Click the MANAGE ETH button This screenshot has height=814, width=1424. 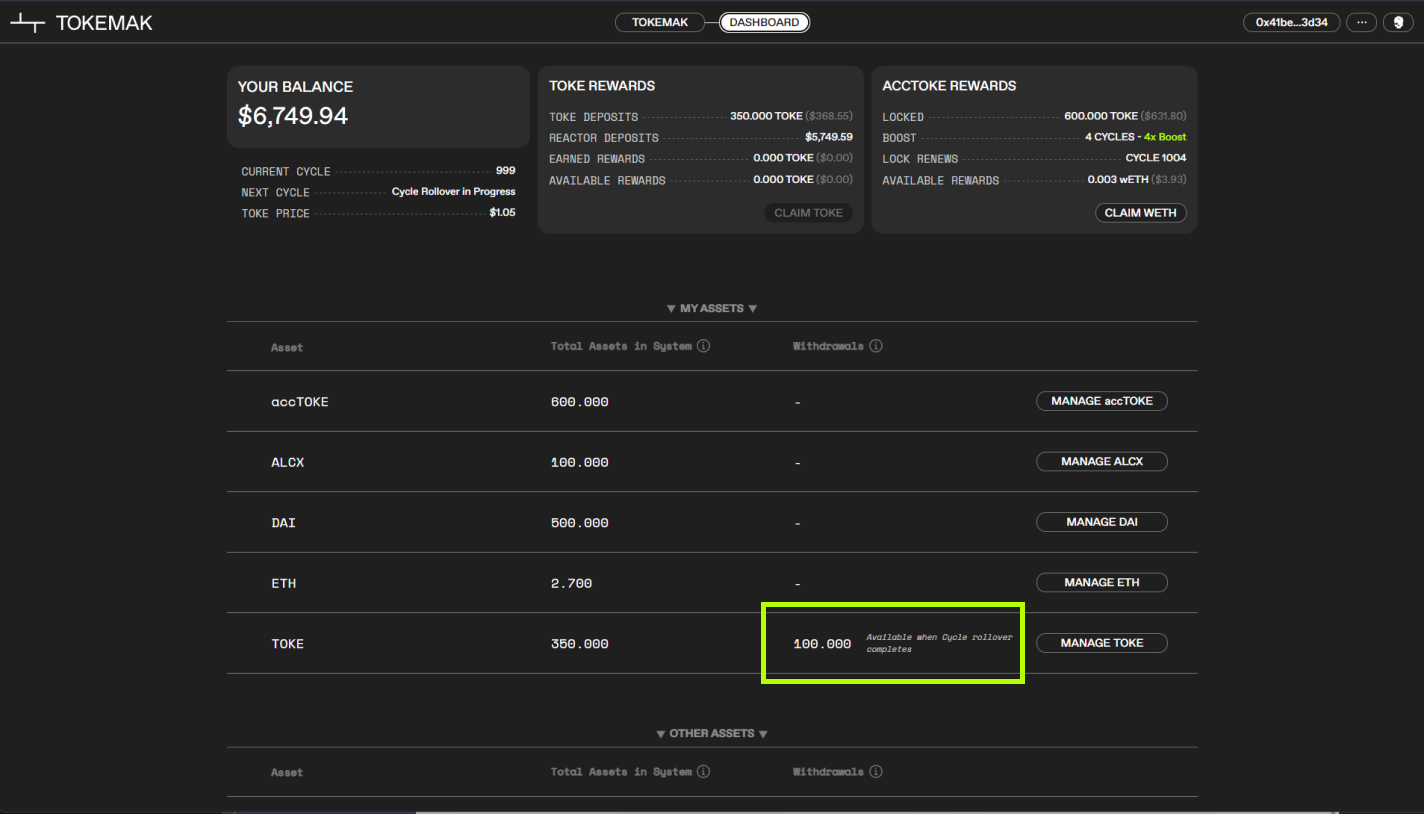click(x=1102, y=582)
